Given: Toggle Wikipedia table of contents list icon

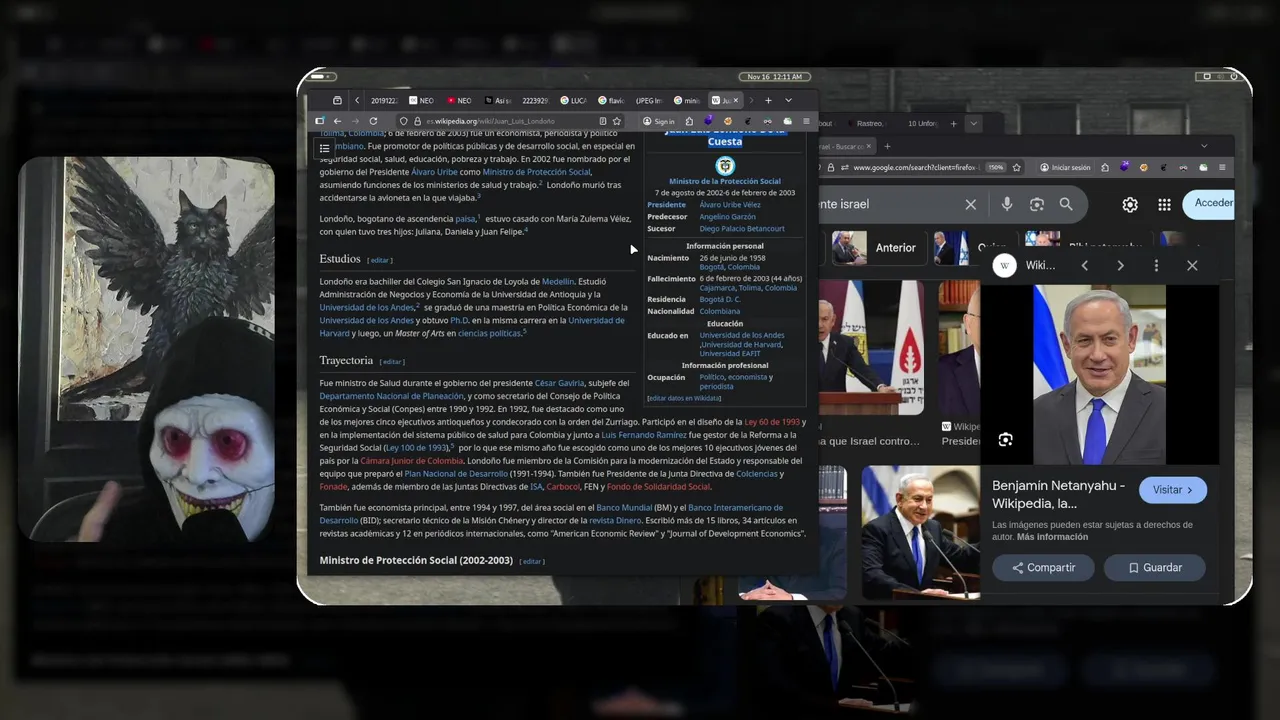Looking at the screenshot, I should [324, 148].
